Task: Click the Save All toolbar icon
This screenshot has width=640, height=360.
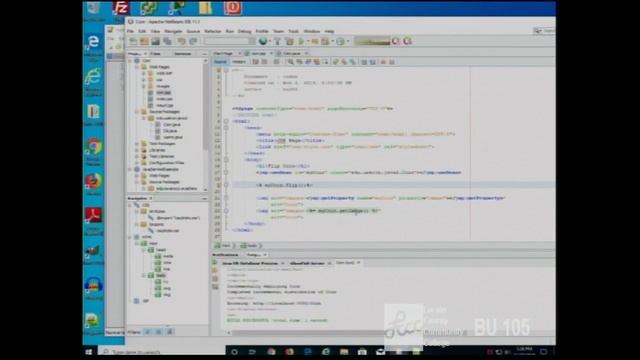Action: tap(167, 41)
